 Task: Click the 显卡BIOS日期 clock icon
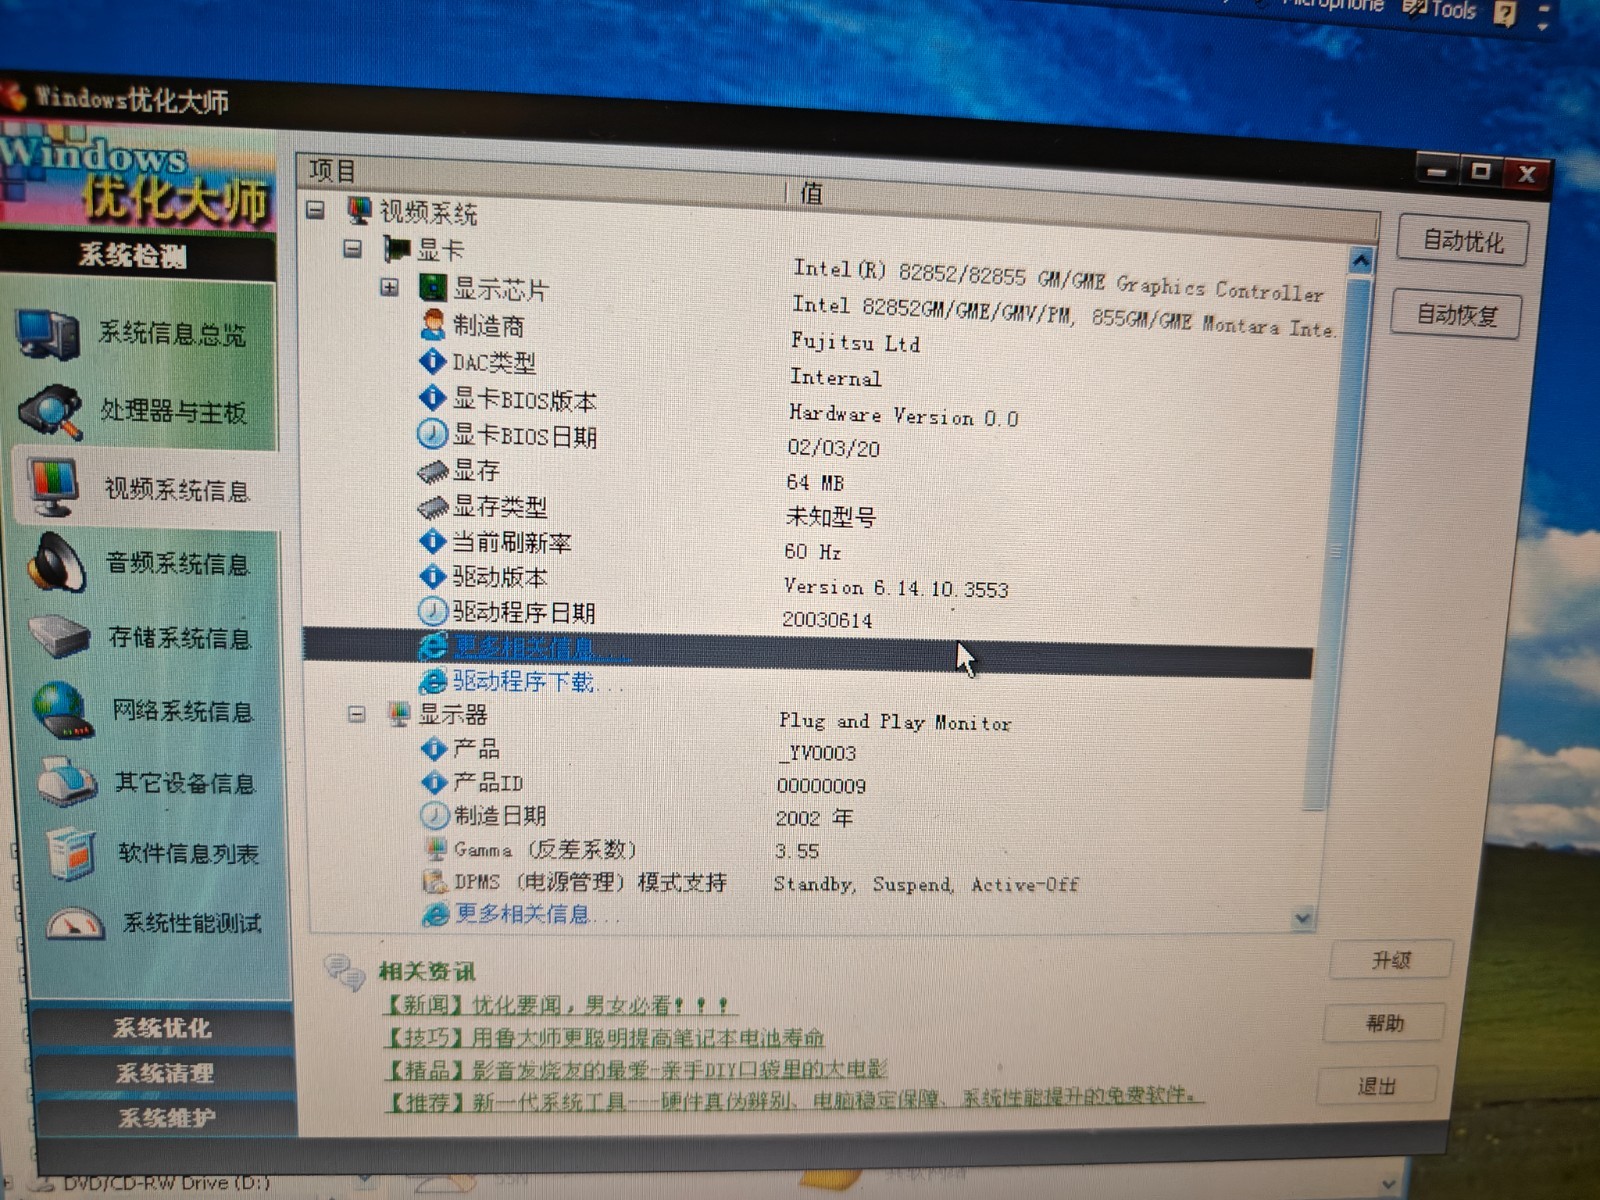(432, 434)
